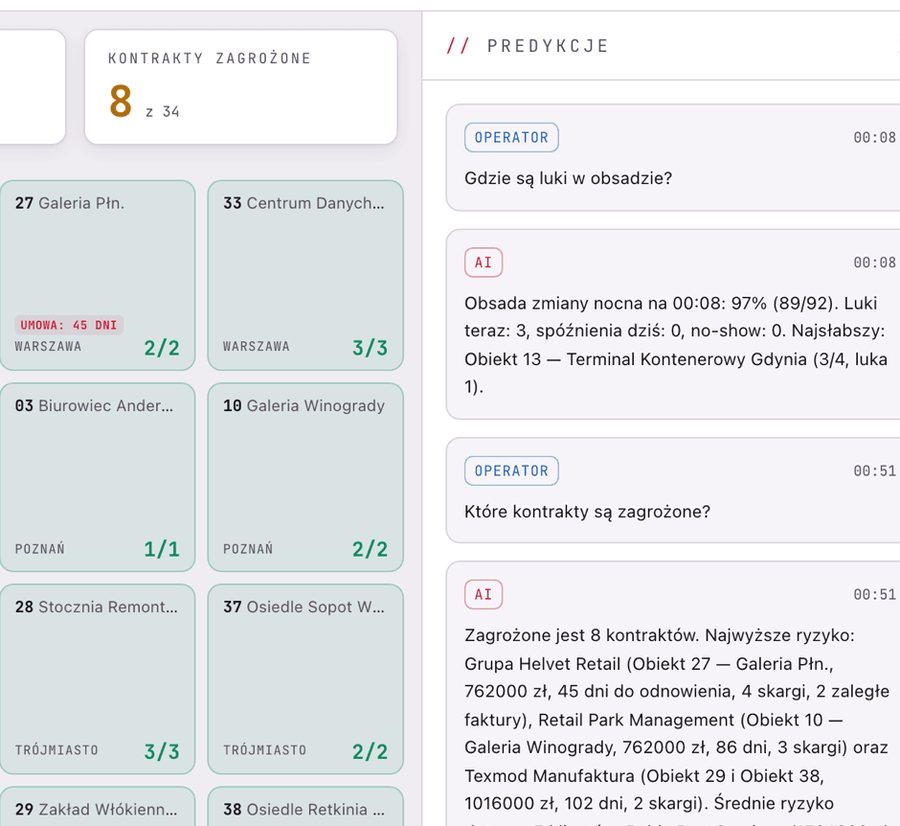Screen dimensions: 900x826
Task: Click the TRÓJMIASTO label on Stocznia Remont
Action: [57, 750]
